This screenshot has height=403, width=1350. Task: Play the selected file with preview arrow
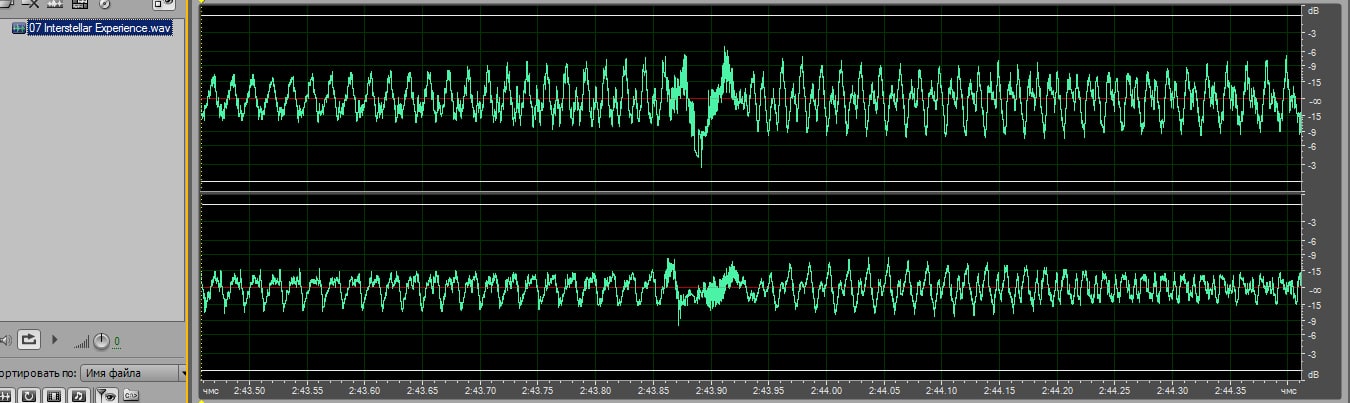click(x=54, y=340)
